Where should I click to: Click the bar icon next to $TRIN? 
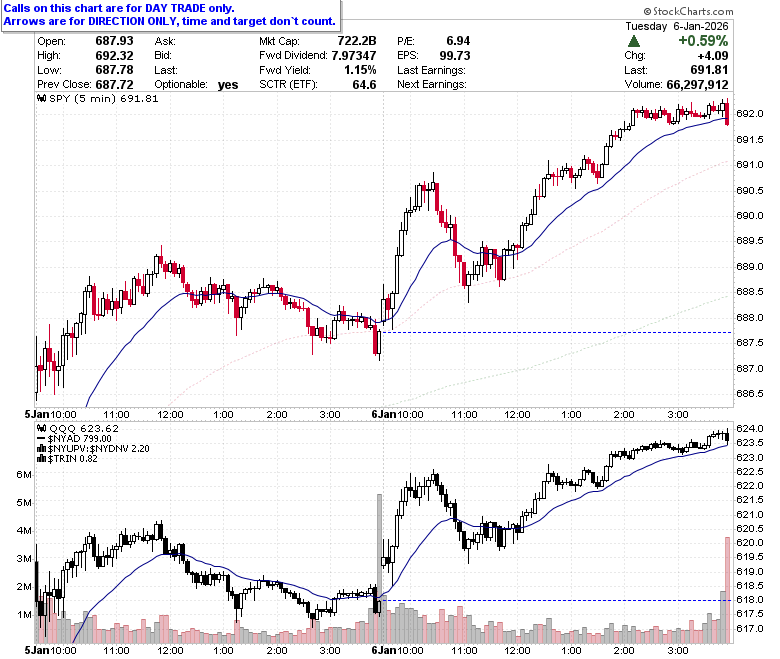pos(42,459)
